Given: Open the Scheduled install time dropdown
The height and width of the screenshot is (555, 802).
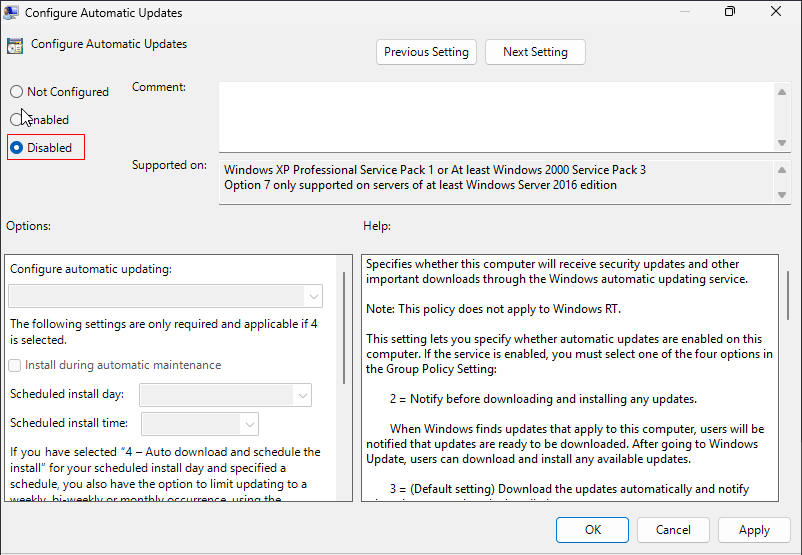Looking at the screenshot, I should pos(200,424).
